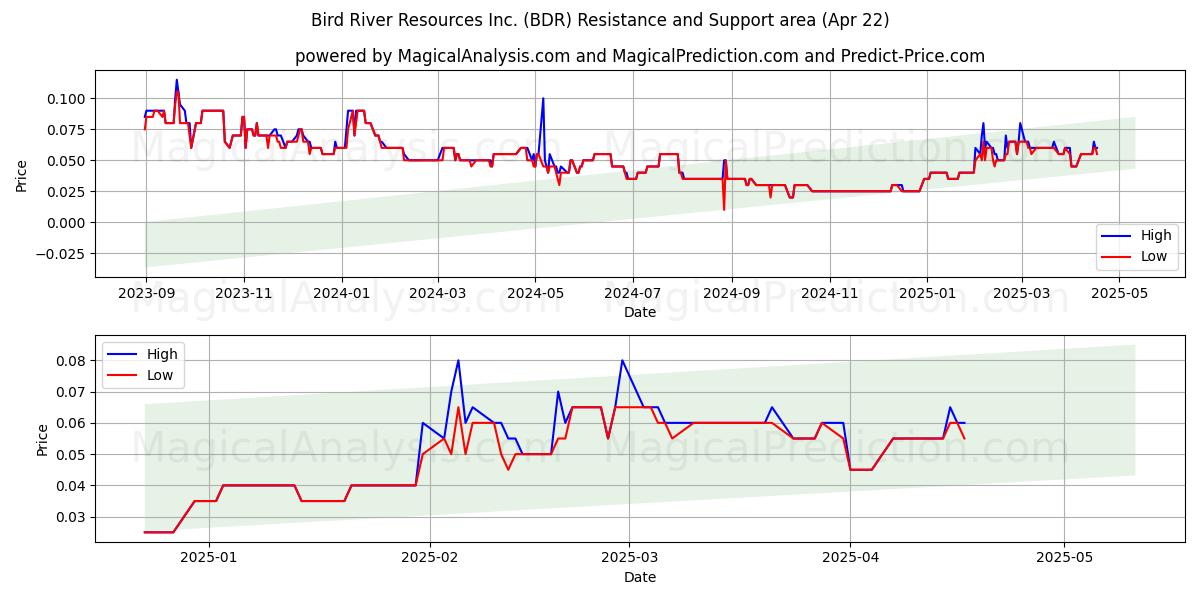The height and width of the screenshot is (600, 1200).
Task: Click the 'Price' y-axis label of the lower chart
Action: click(42, 440)
